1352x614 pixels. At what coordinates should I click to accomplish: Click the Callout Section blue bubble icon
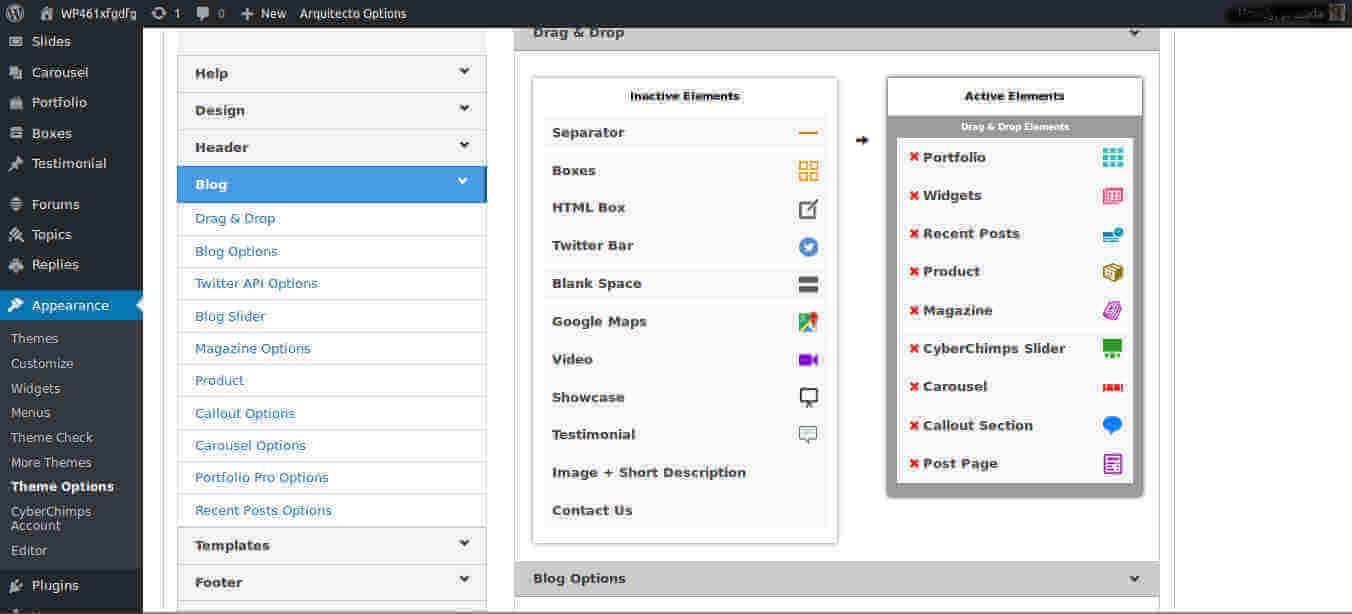(x=1112, y=425)
